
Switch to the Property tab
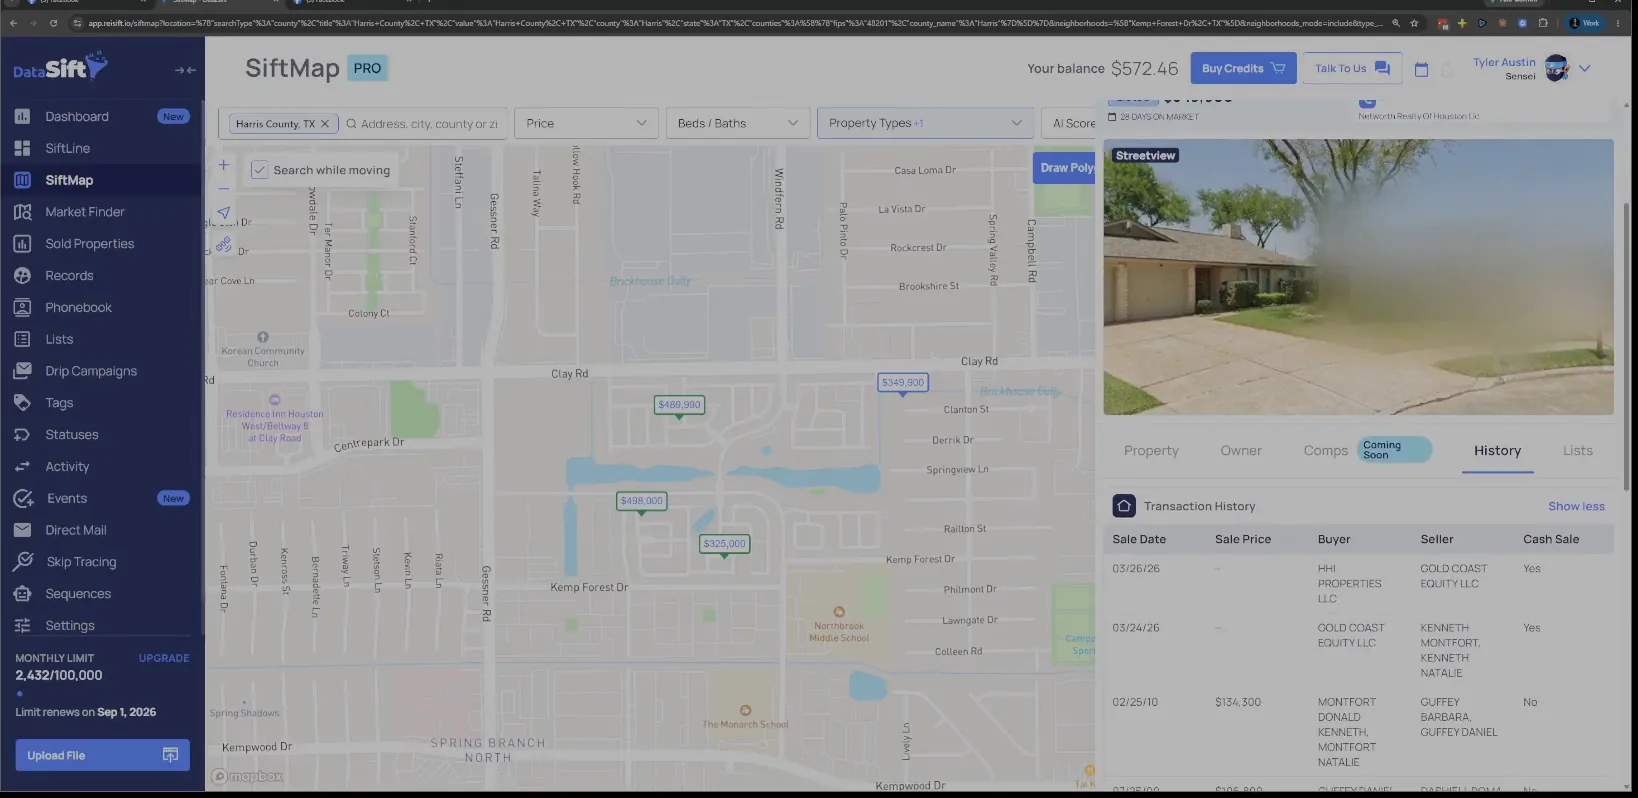(x=1151, y=451)
